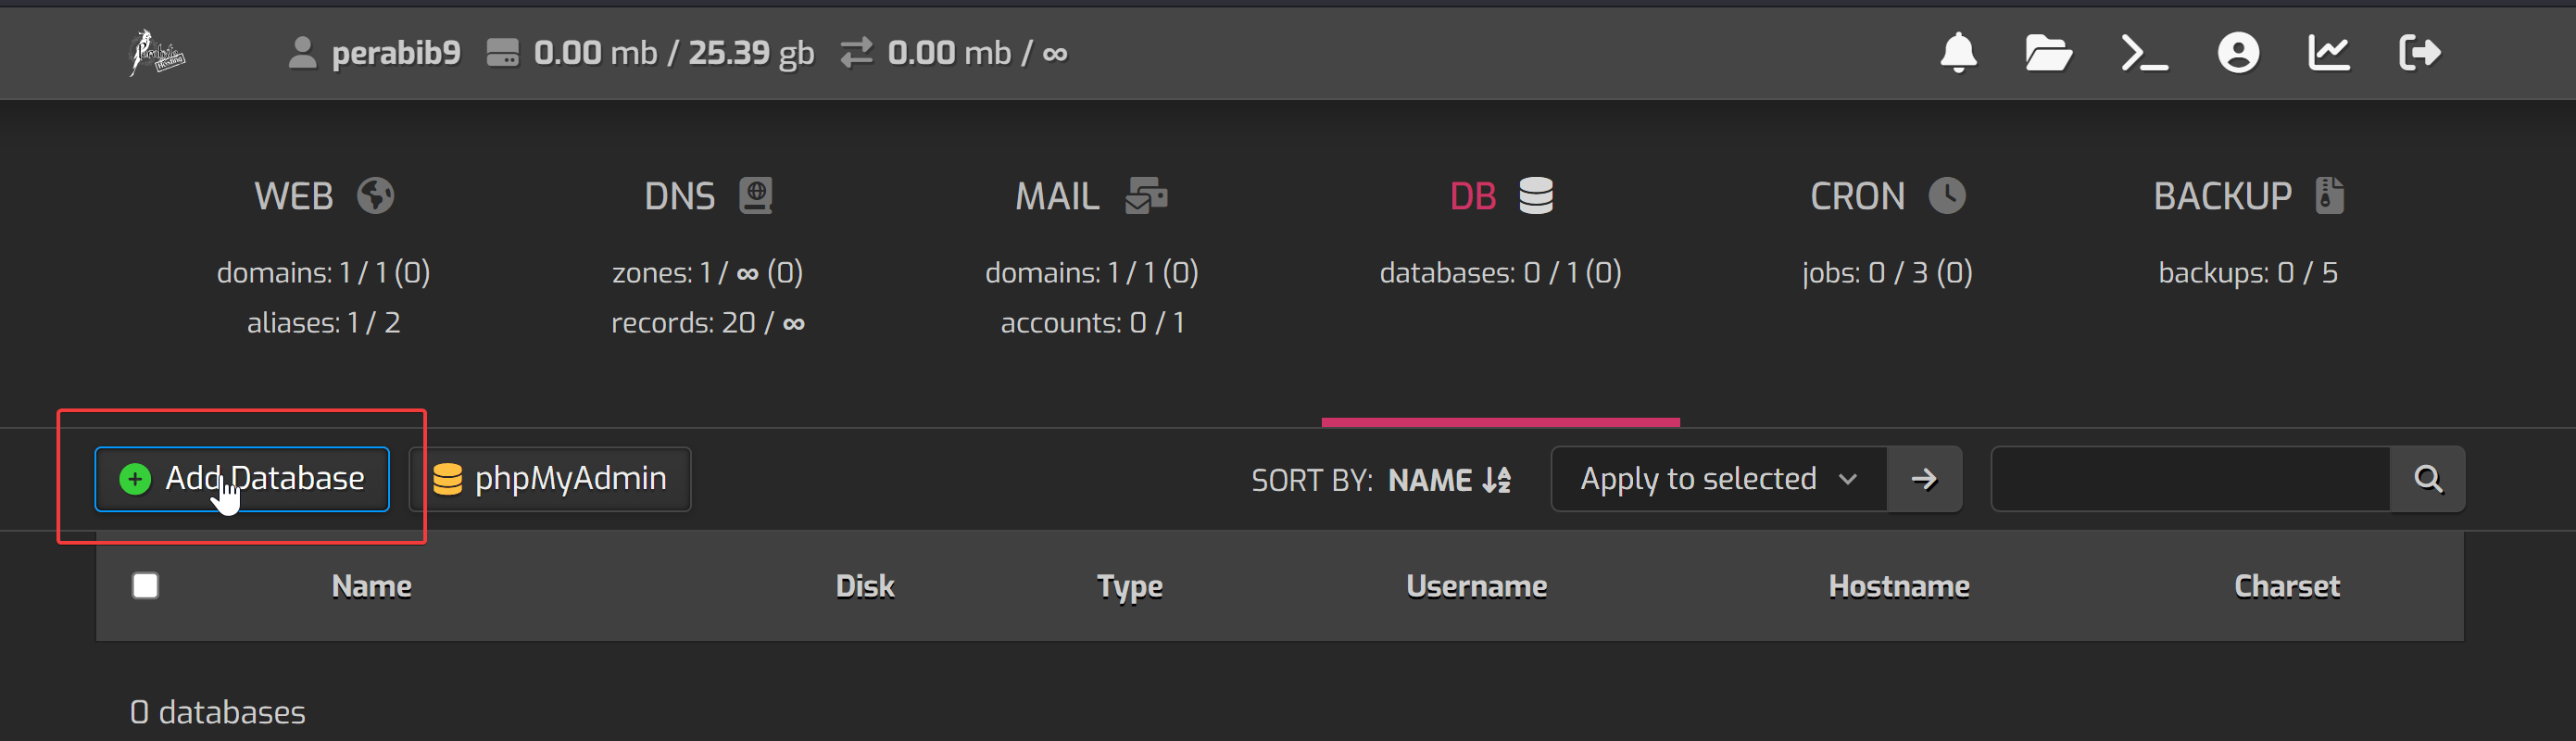2576x741 pixels.
Task: Open the user account profile icon
Action: (2237, 53)
